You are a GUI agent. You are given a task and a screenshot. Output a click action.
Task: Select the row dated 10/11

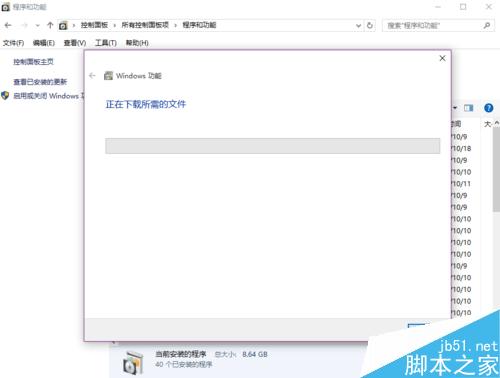(461, 184)
